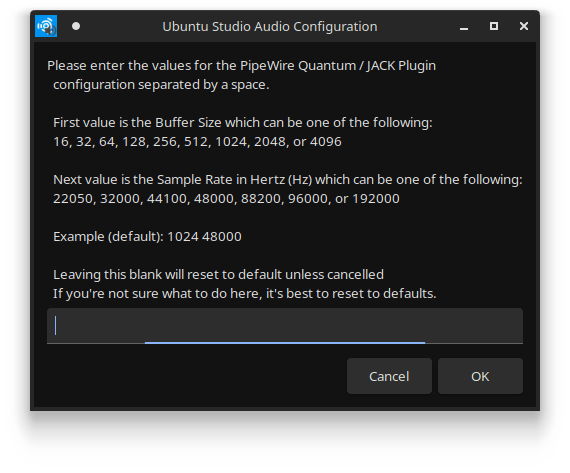Maximize the Audio Configuration dialog
Screen dimensions: 570x473
pos(494,26)
